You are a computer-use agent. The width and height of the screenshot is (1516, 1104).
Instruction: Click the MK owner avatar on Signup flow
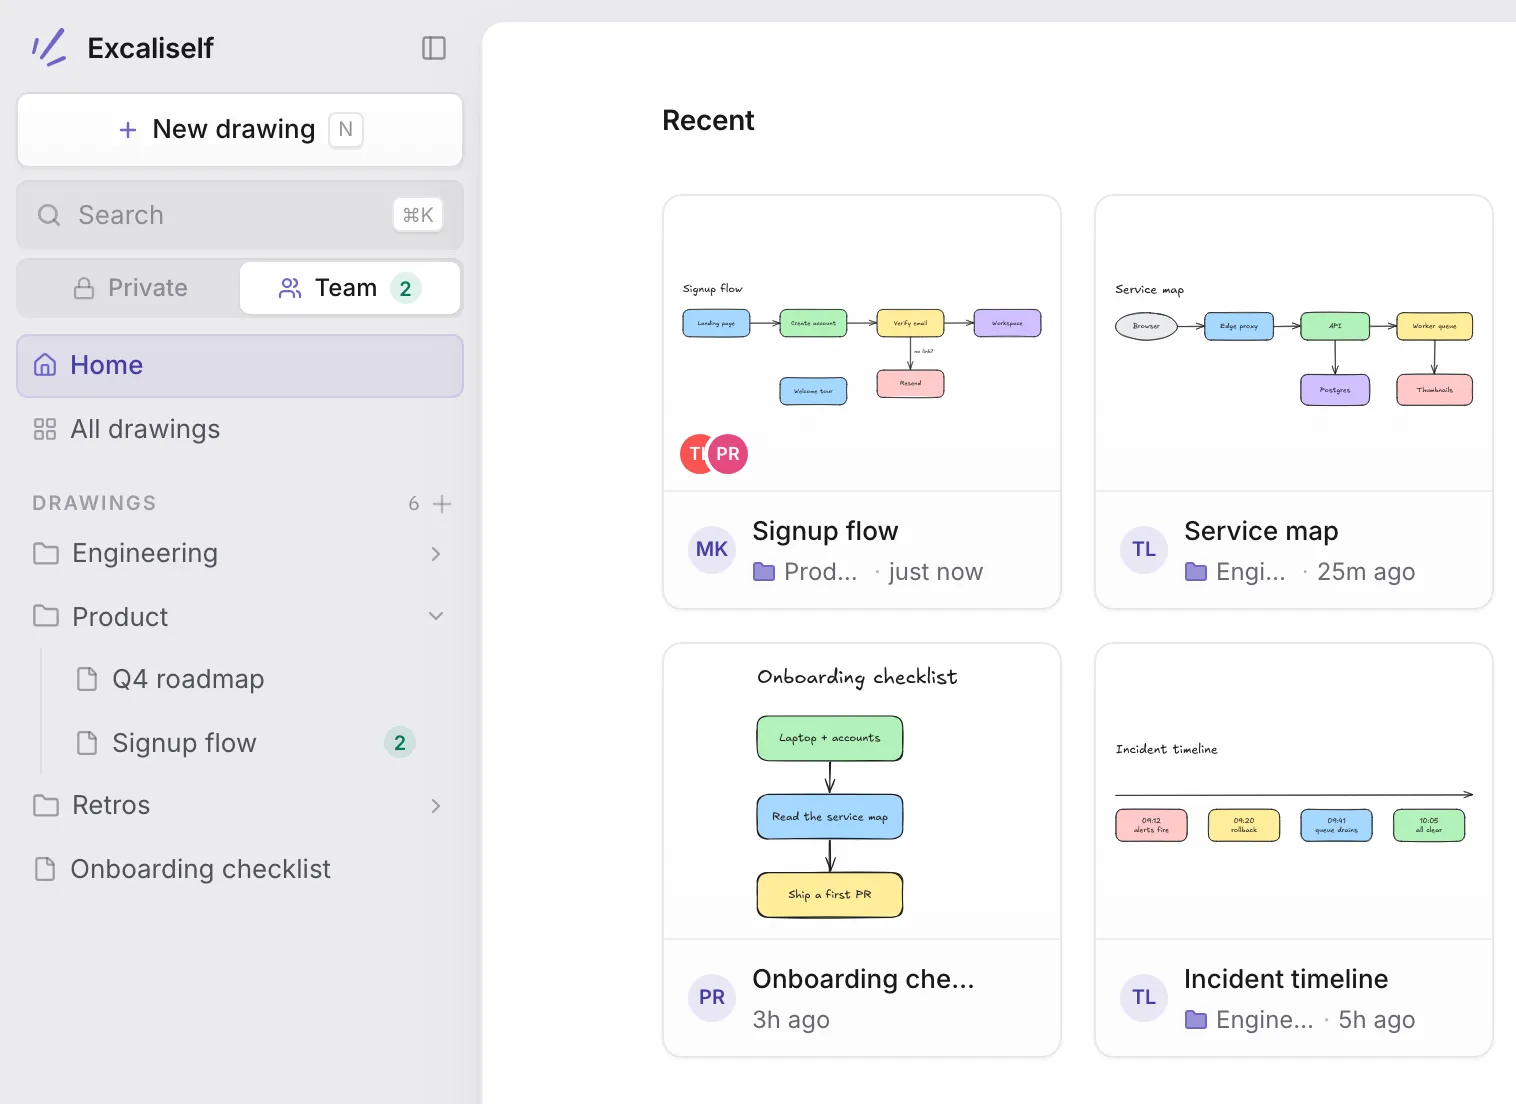pos(712,549)
